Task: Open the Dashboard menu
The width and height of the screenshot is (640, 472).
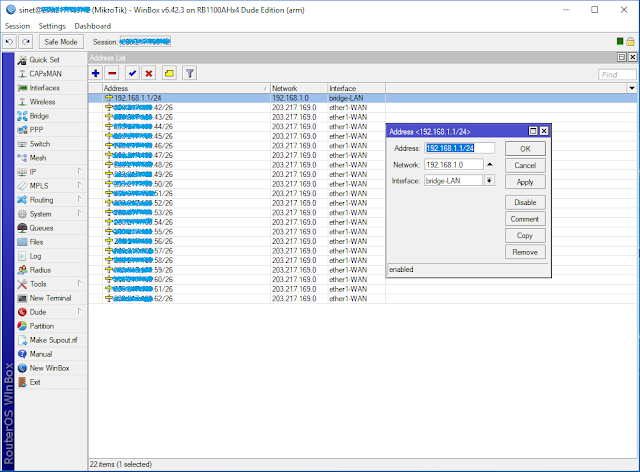Action: [93, 26]
